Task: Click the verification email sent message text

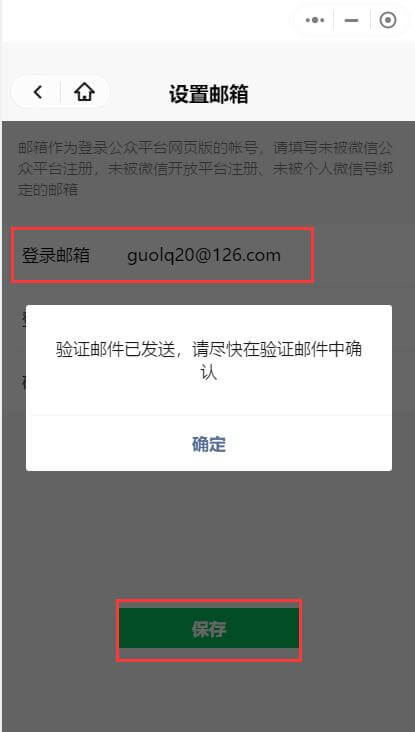Action: (209, 361)
